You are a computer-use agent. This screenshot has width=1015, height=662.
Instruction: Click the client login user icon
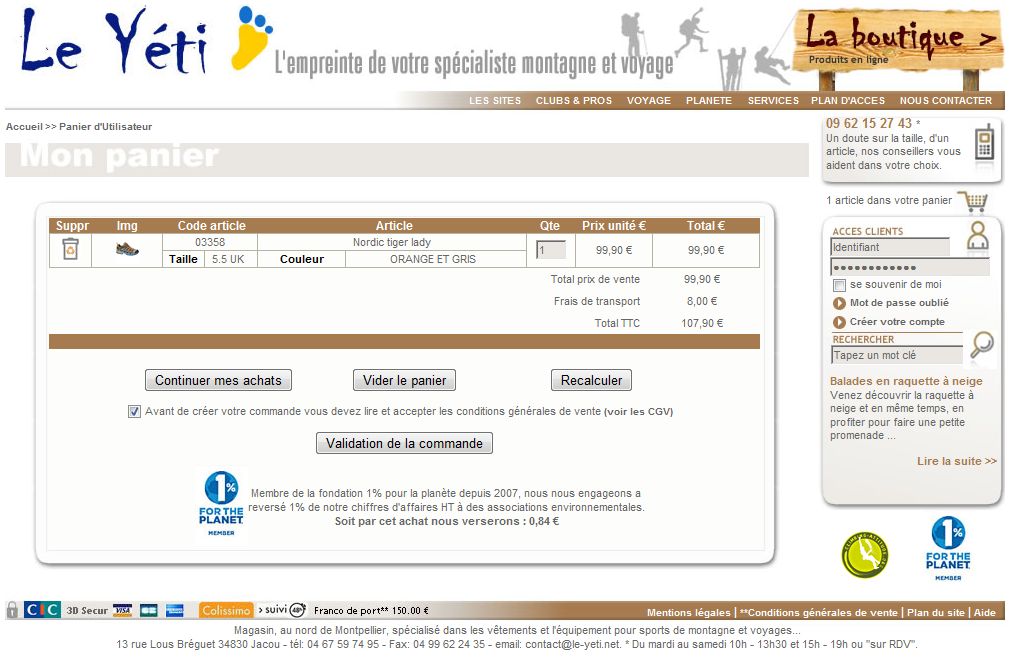coord(977,236)
